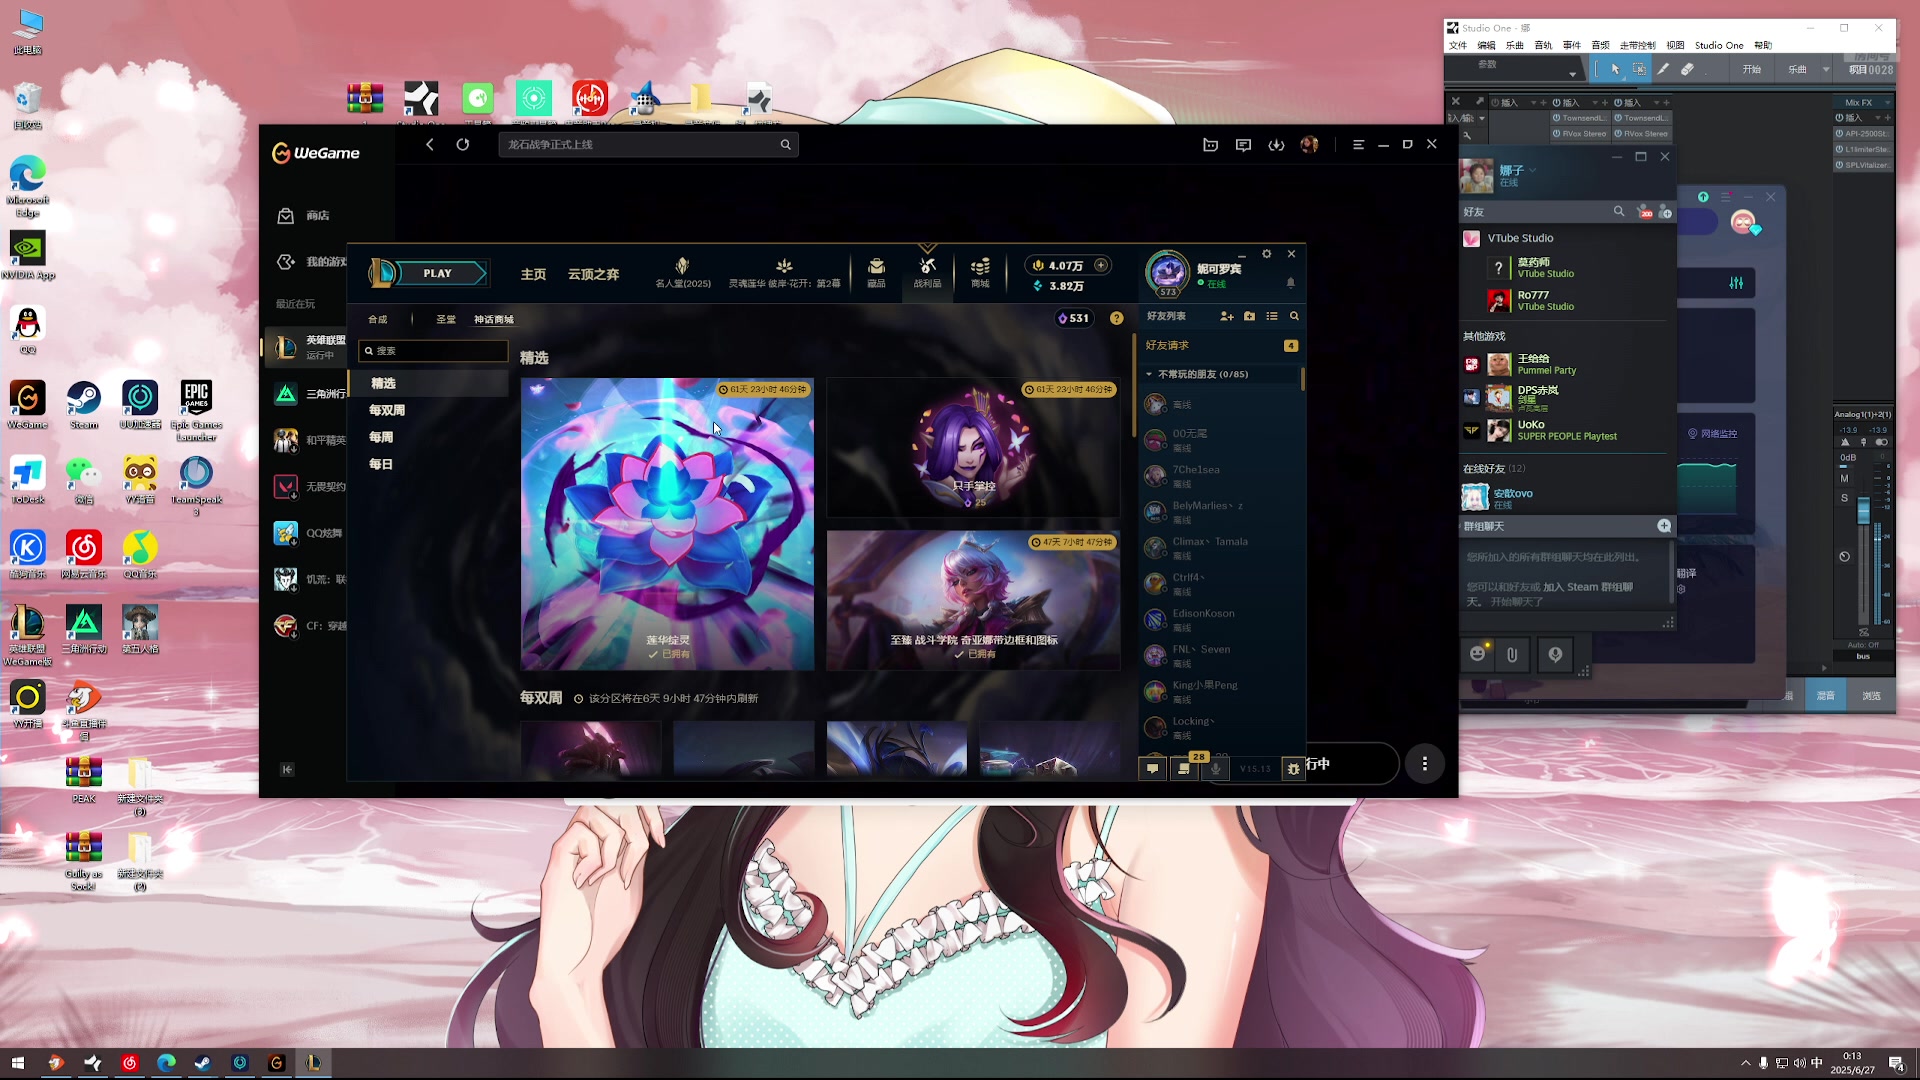Open the WeGame hamburger menu
Screen dimensions: 1920x1080
click(x=1358, y=145)
